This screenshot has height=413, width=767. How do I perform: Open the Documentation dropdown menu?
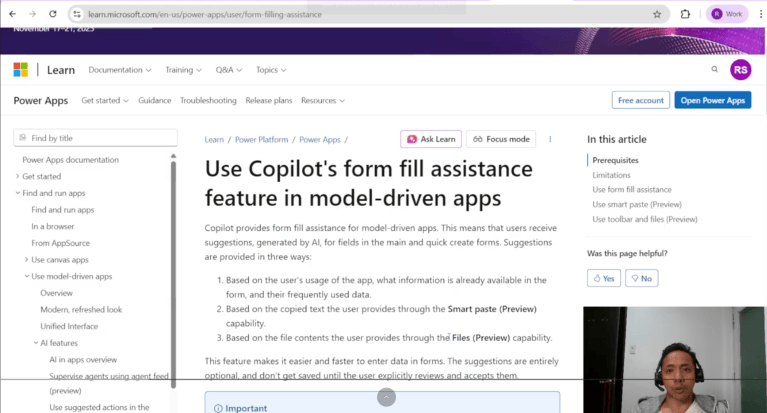[x=120, y=70]
